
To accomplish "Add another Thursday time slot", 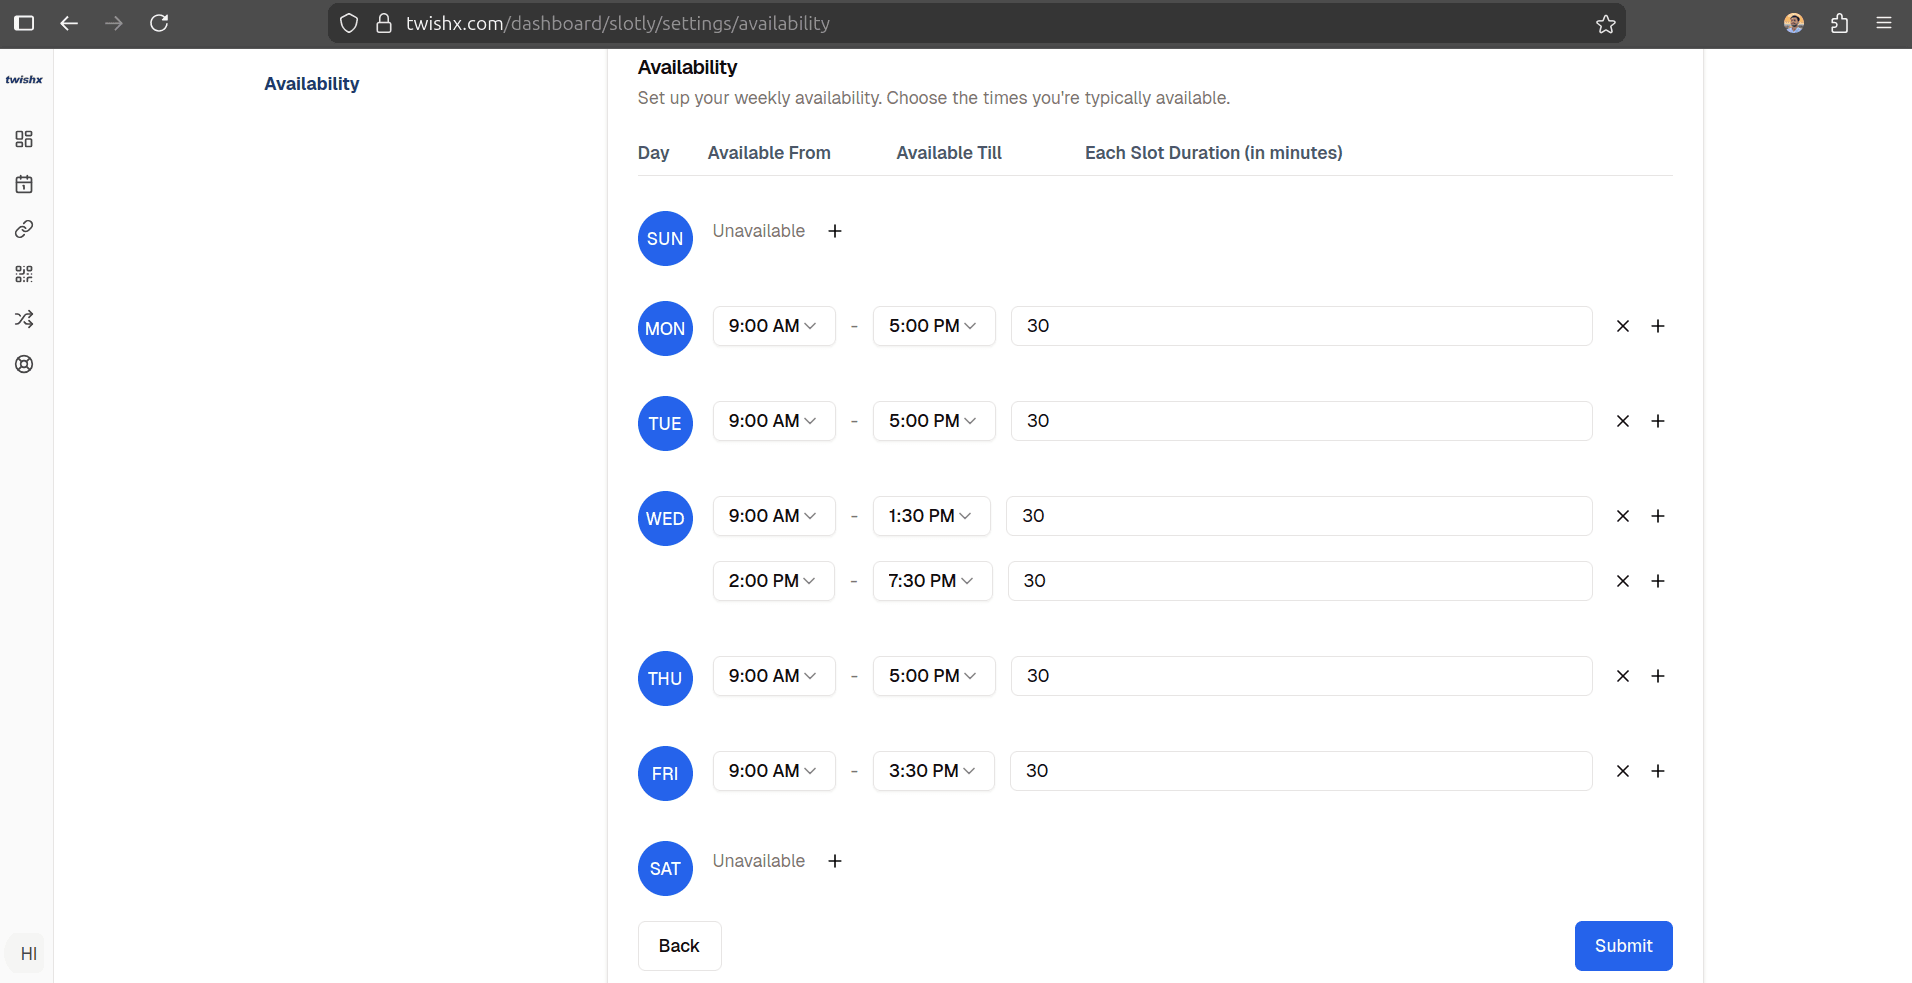I will tap(1658, 676).
